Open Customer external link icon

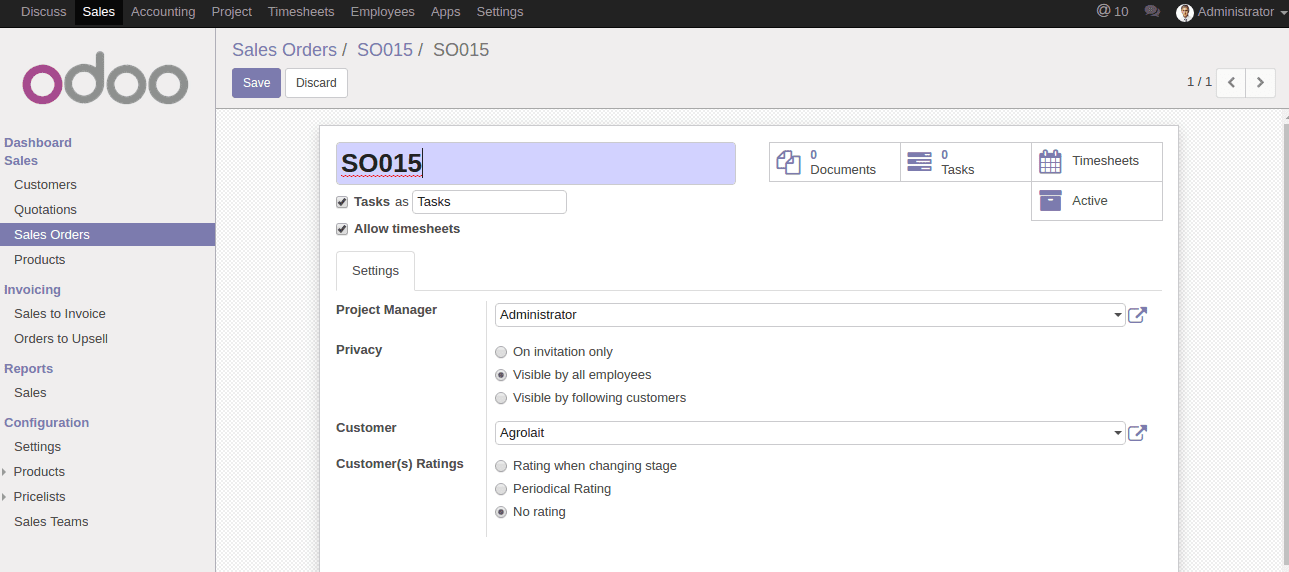tap(1138, 433)
